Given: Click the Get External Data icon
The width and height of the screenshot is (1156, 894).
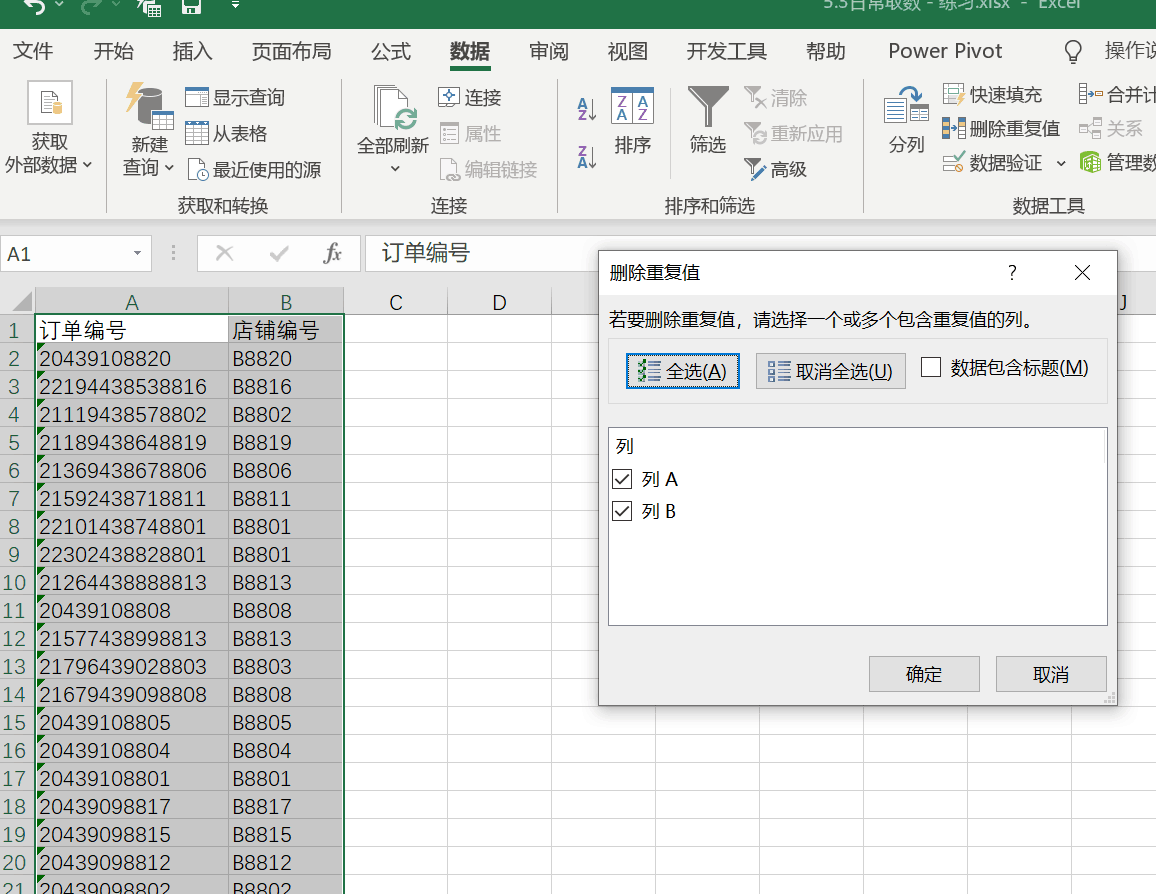Looking at the screenshot, I should click(49, 102).
